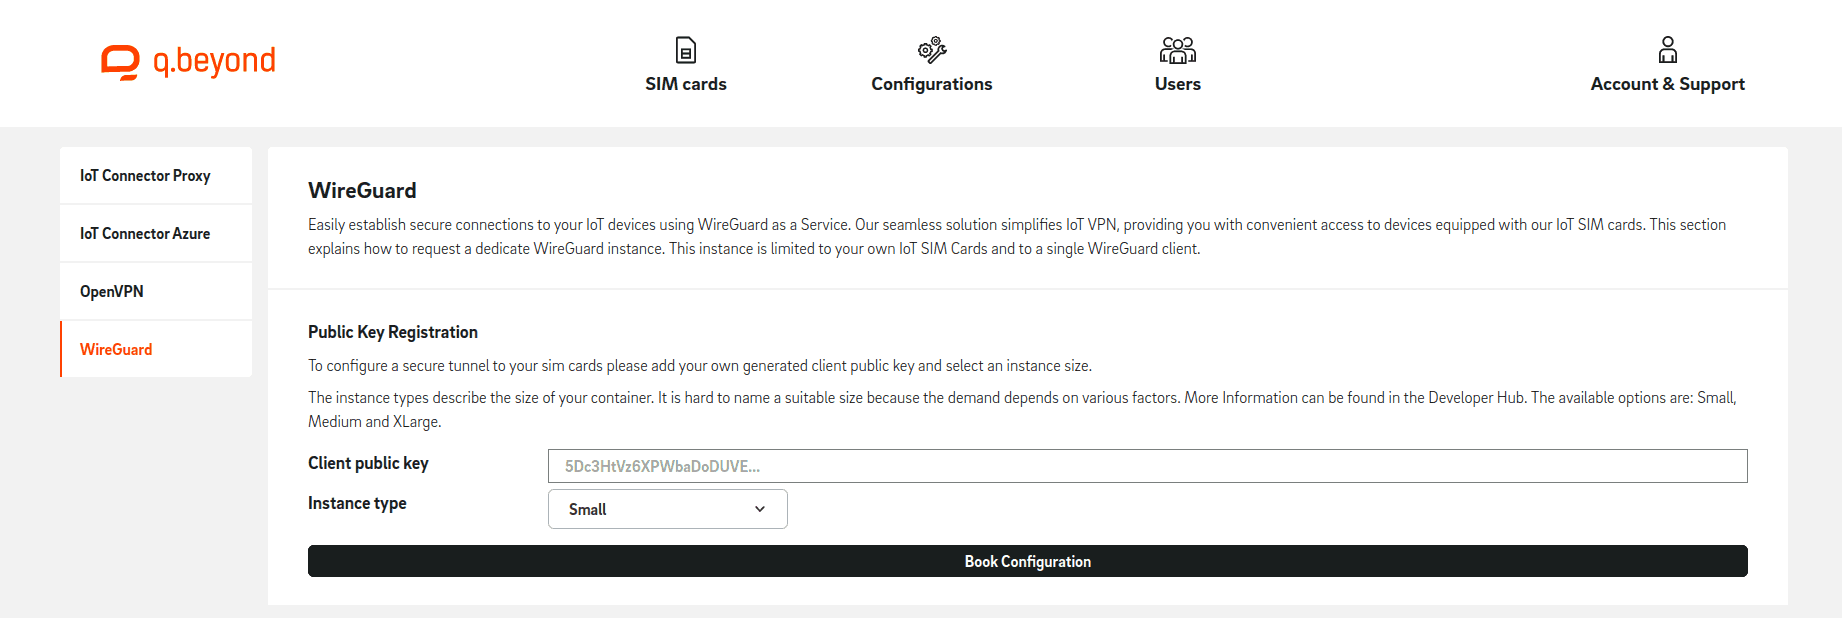This screenshot has height=618, width=1842.
Task: Click the Client public key field label
Action: tap(368, 463)
